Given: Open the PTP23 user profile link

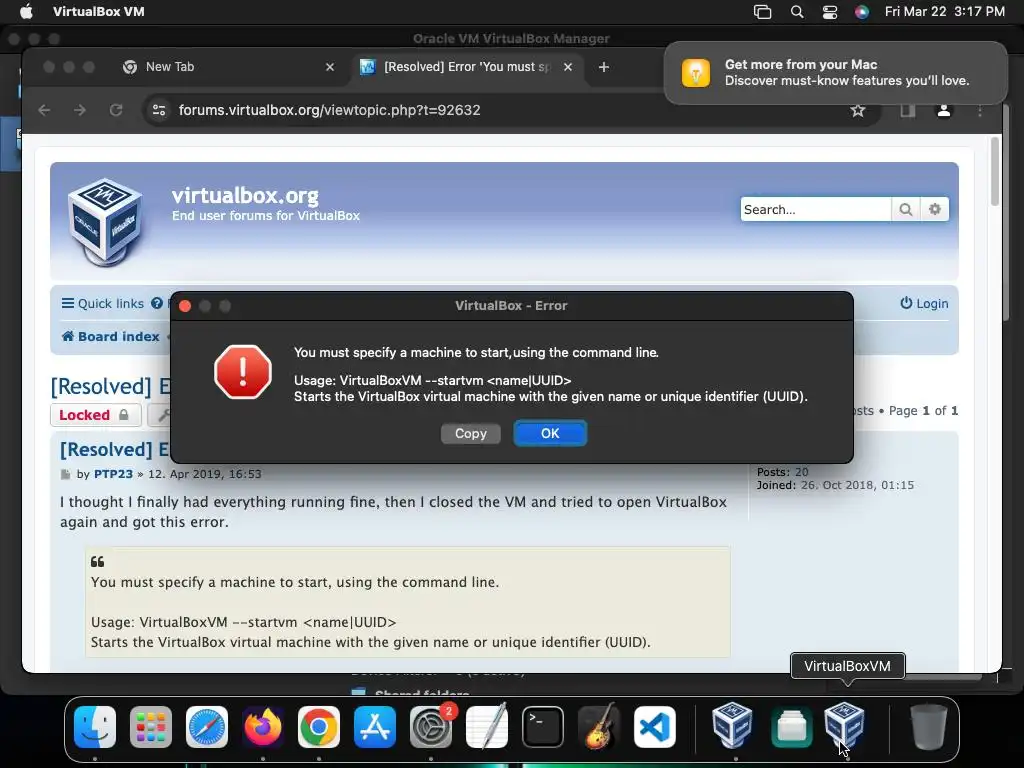Looking at the screenshot, I should pos(113,474).
